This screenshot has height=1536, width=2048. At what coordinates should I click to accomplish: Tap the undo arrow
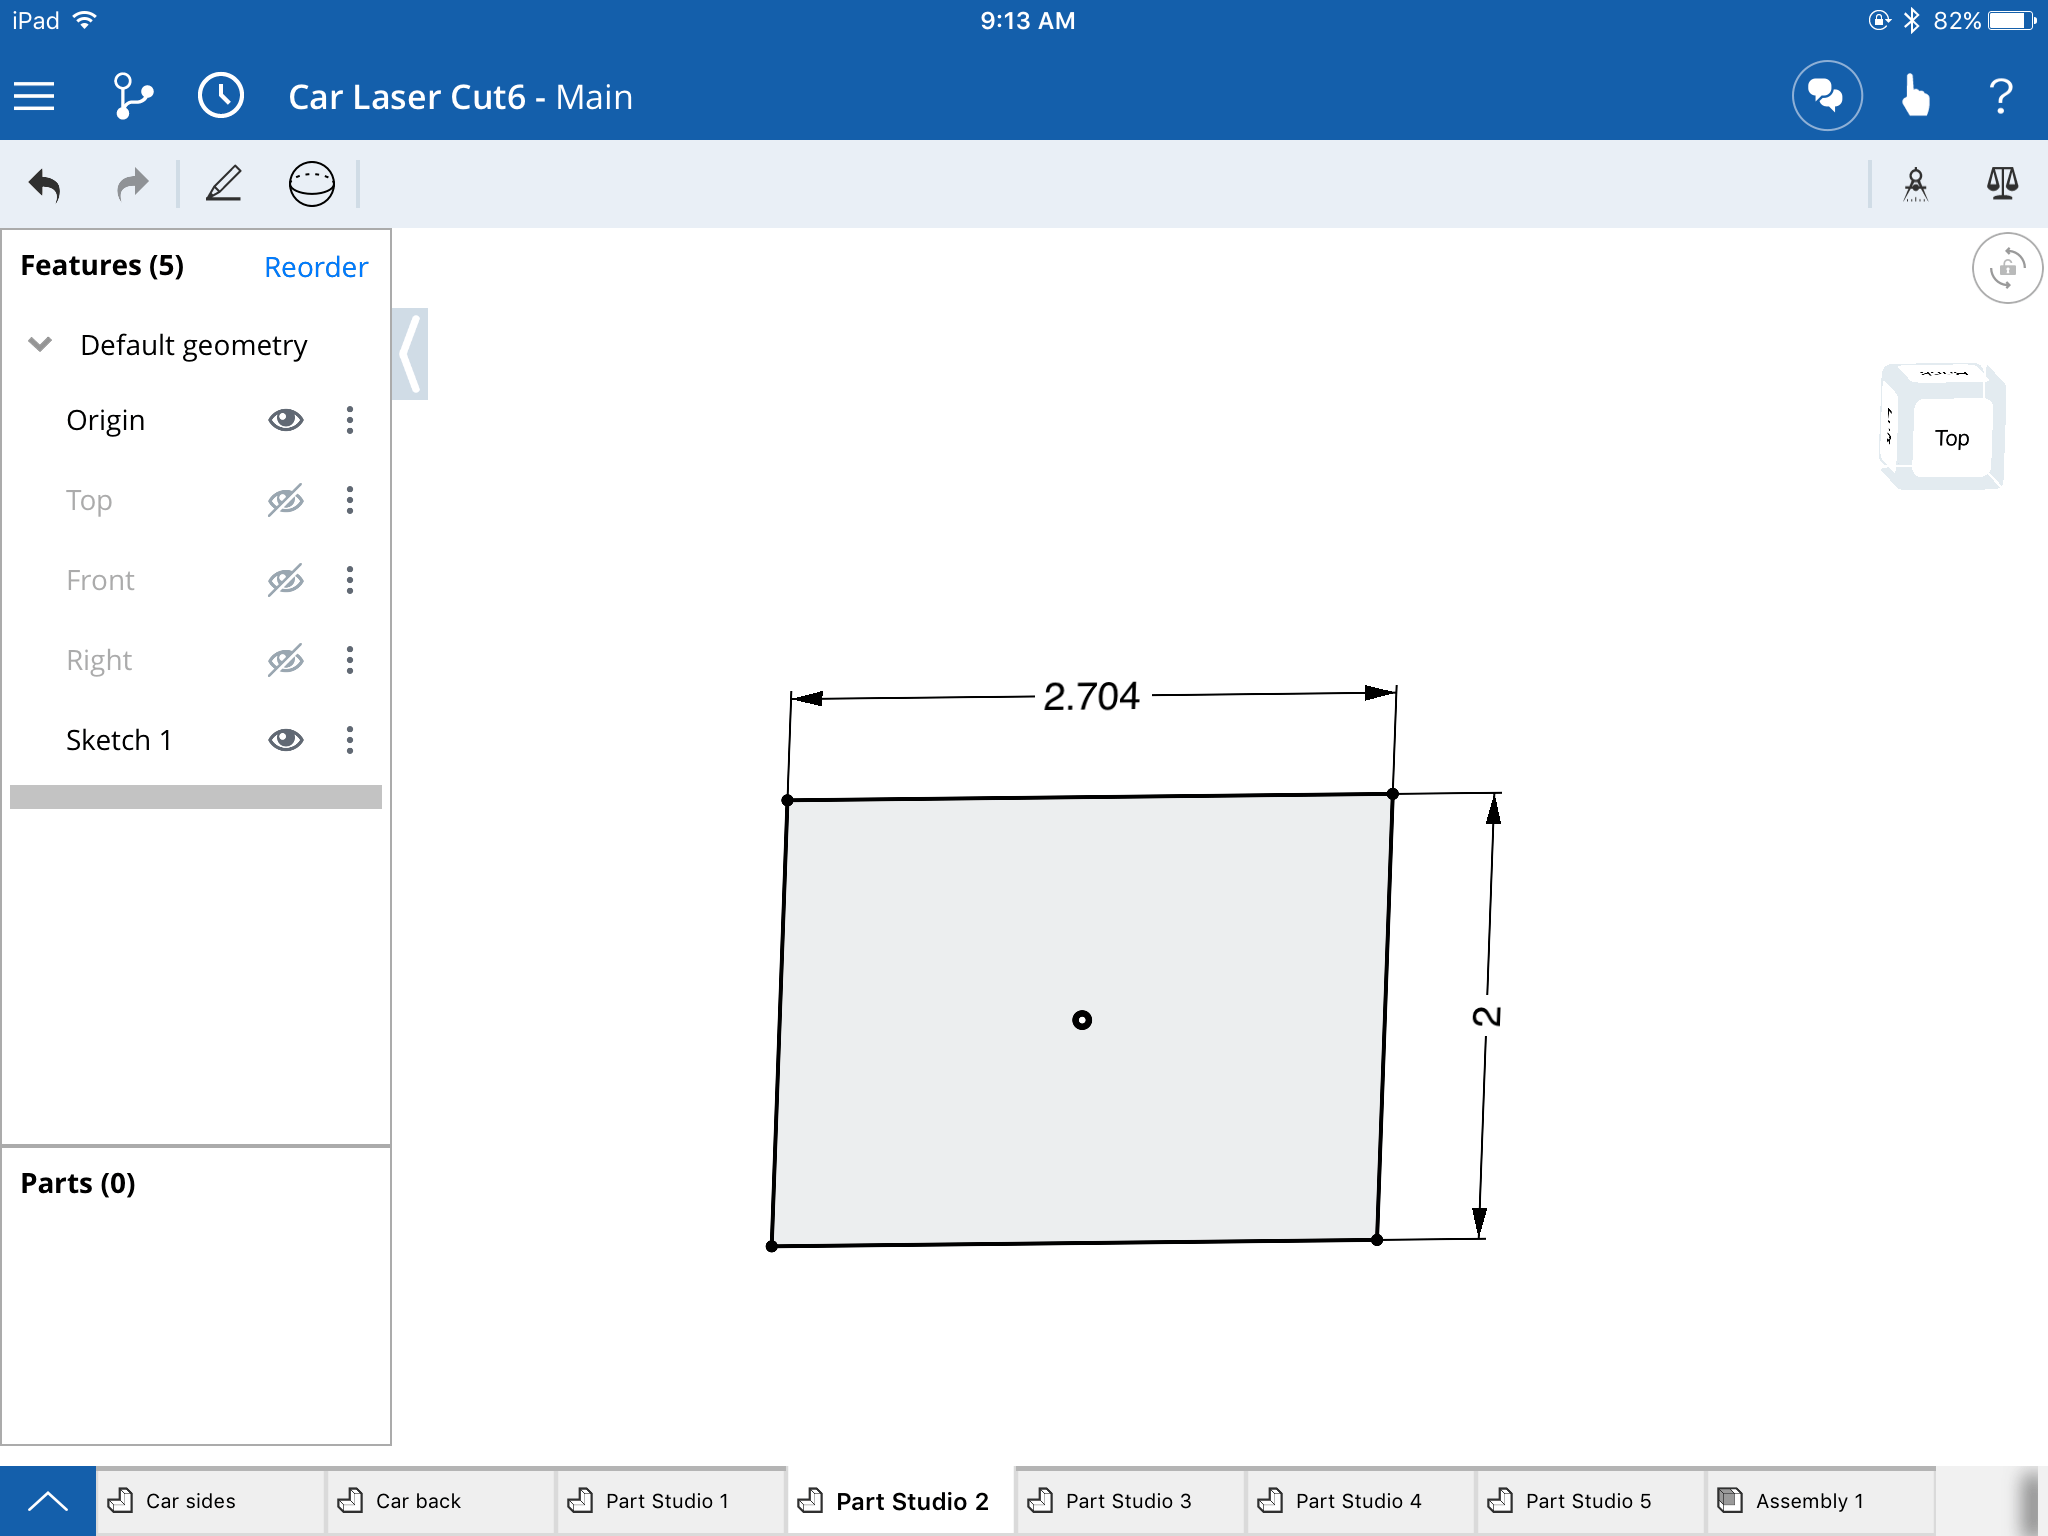[x=46, y=185]
